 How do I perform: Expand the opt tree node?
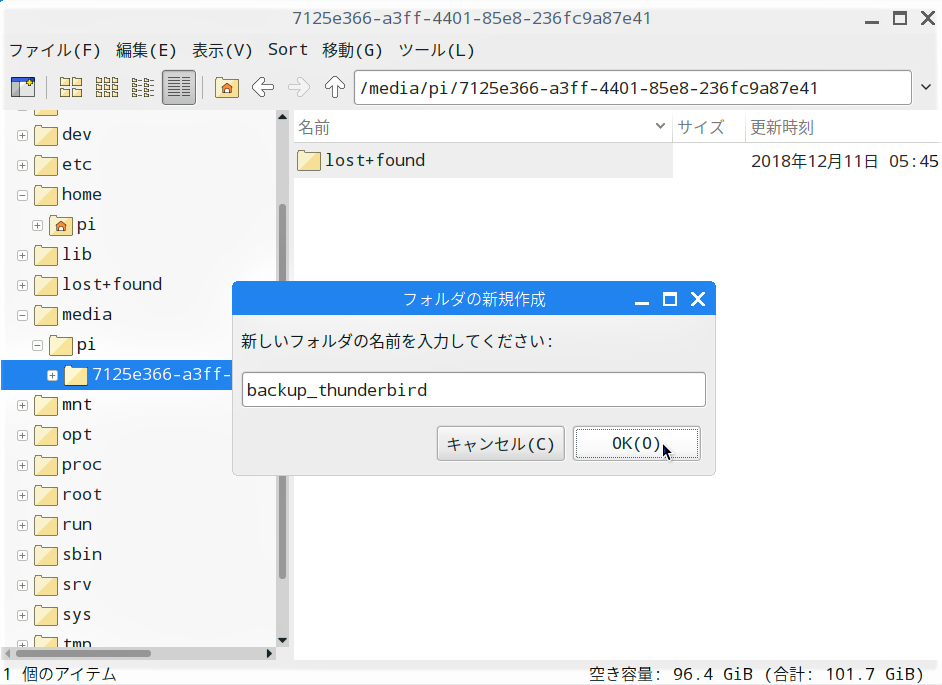tap(22, 436)
